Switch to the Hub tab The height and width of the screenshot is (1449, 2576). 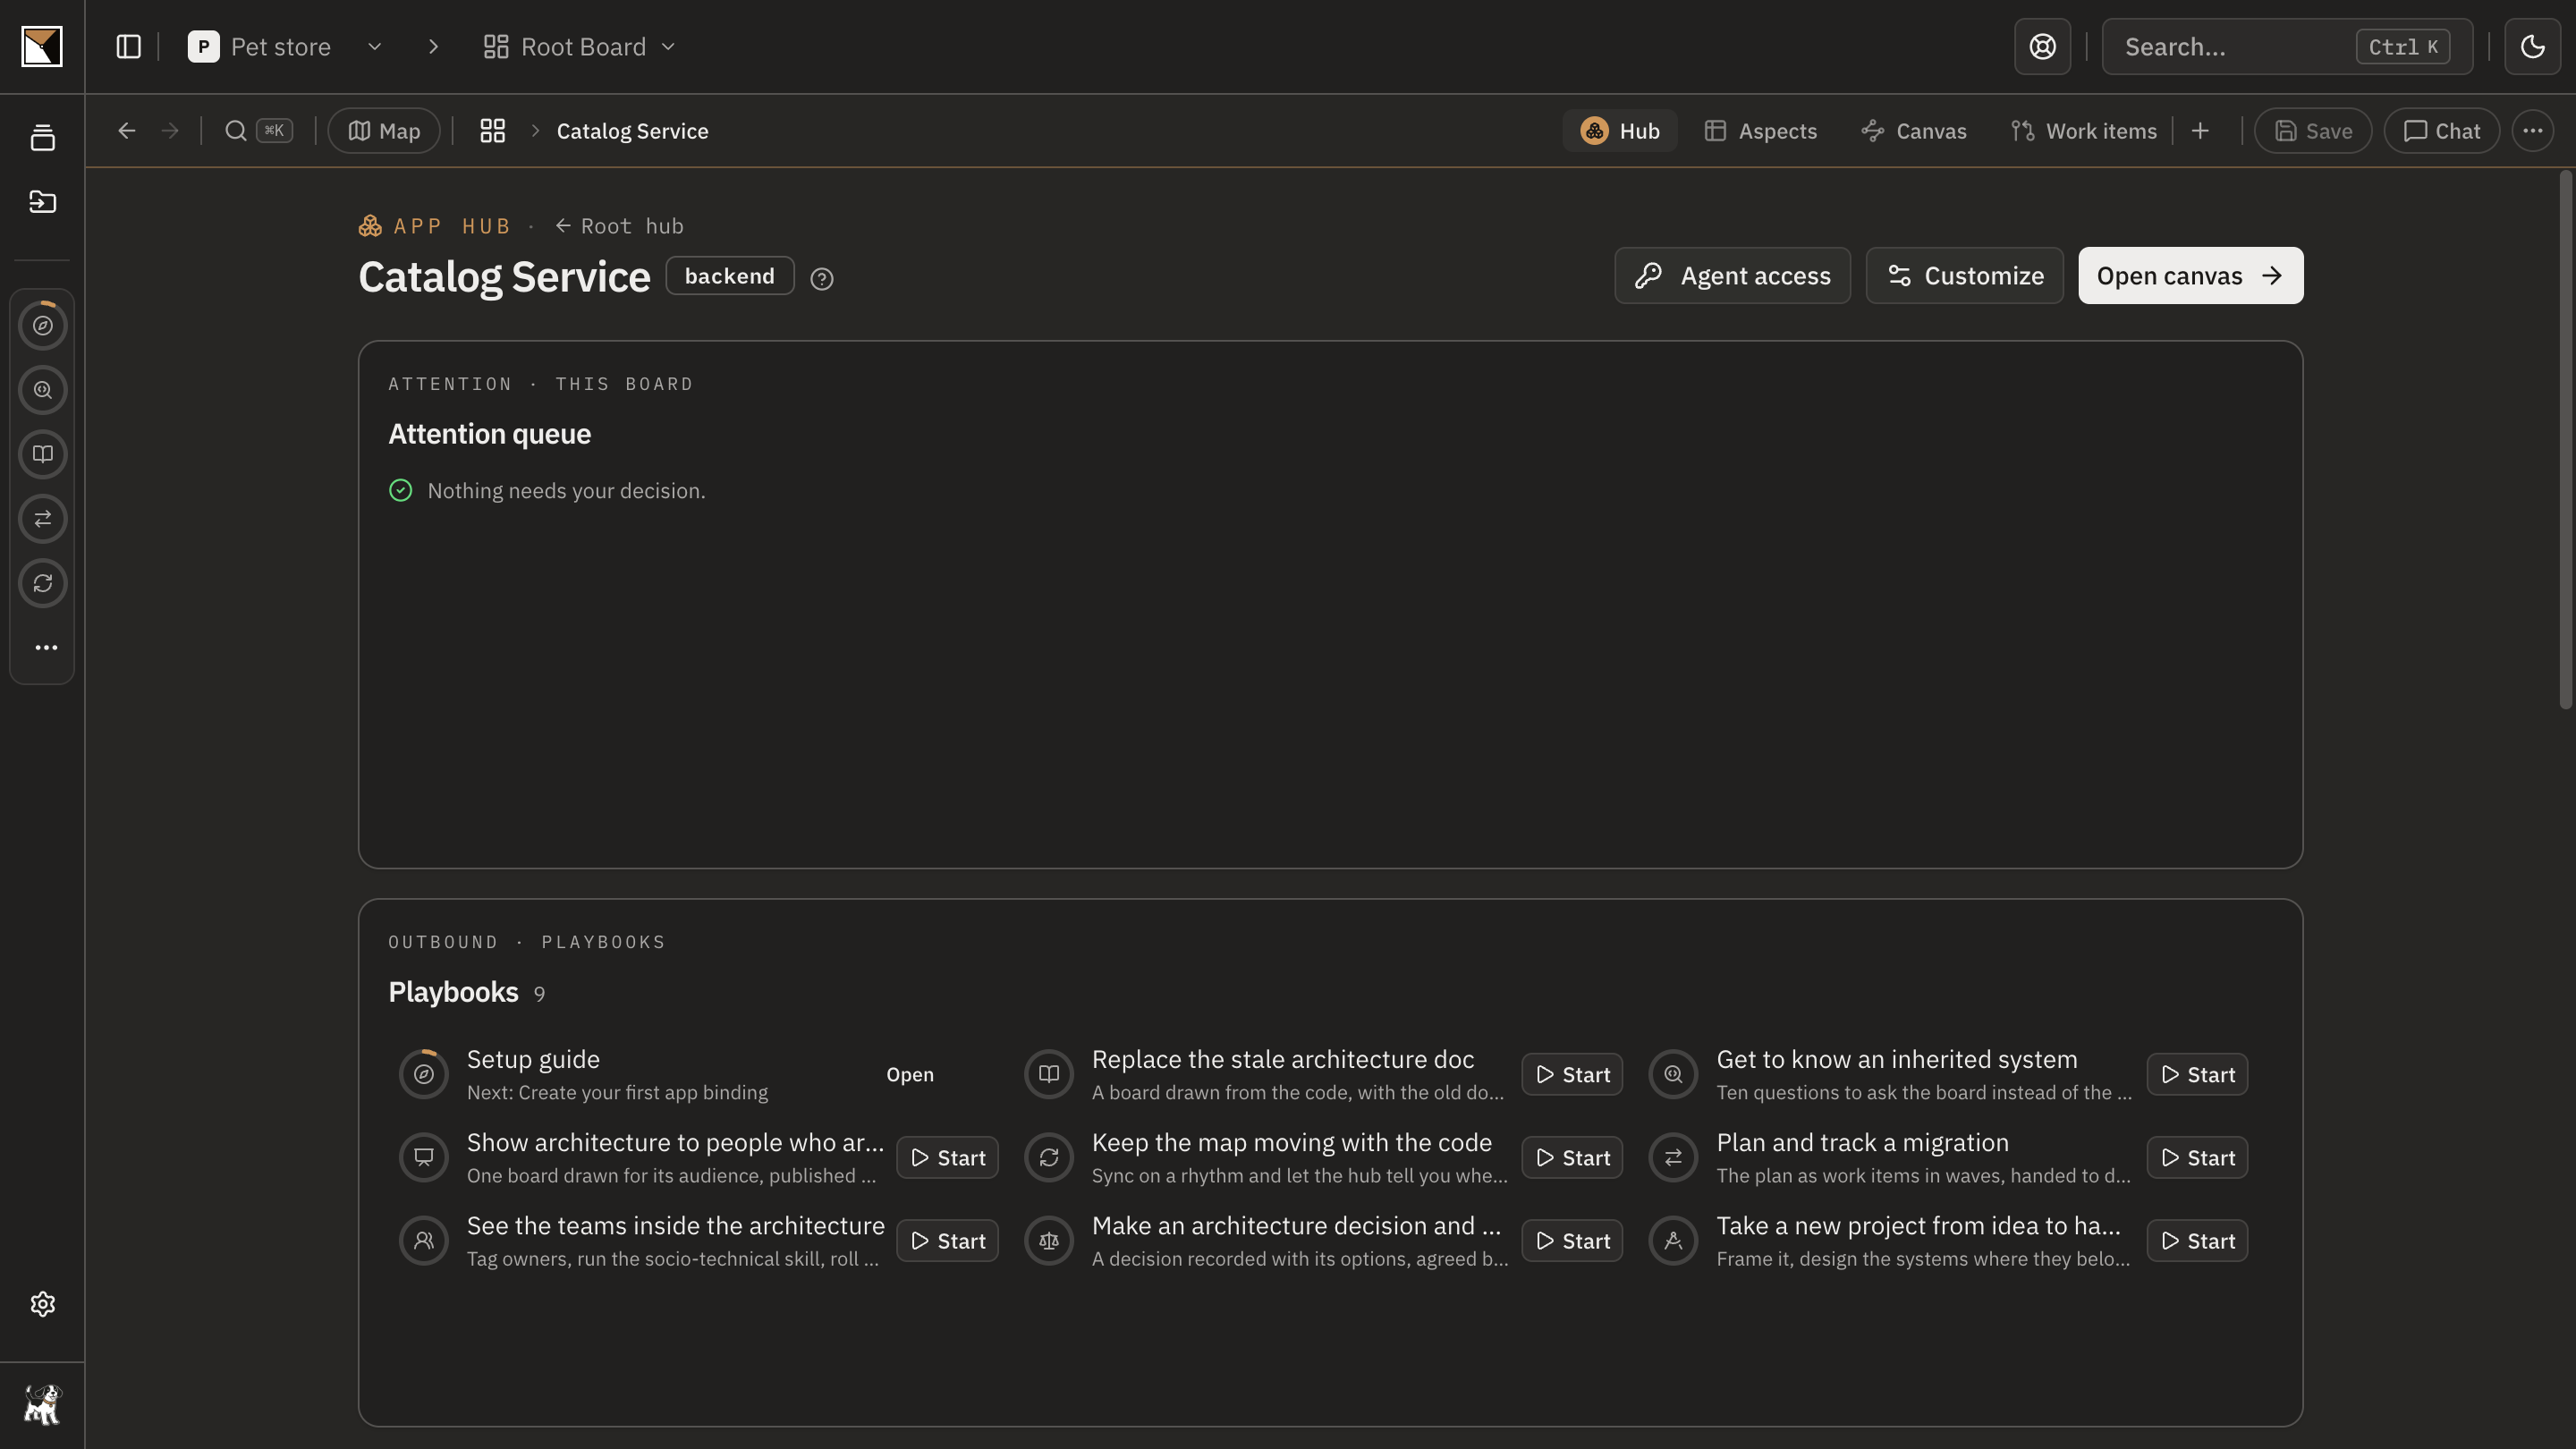pyautogui.click(x=1620, y=131)
